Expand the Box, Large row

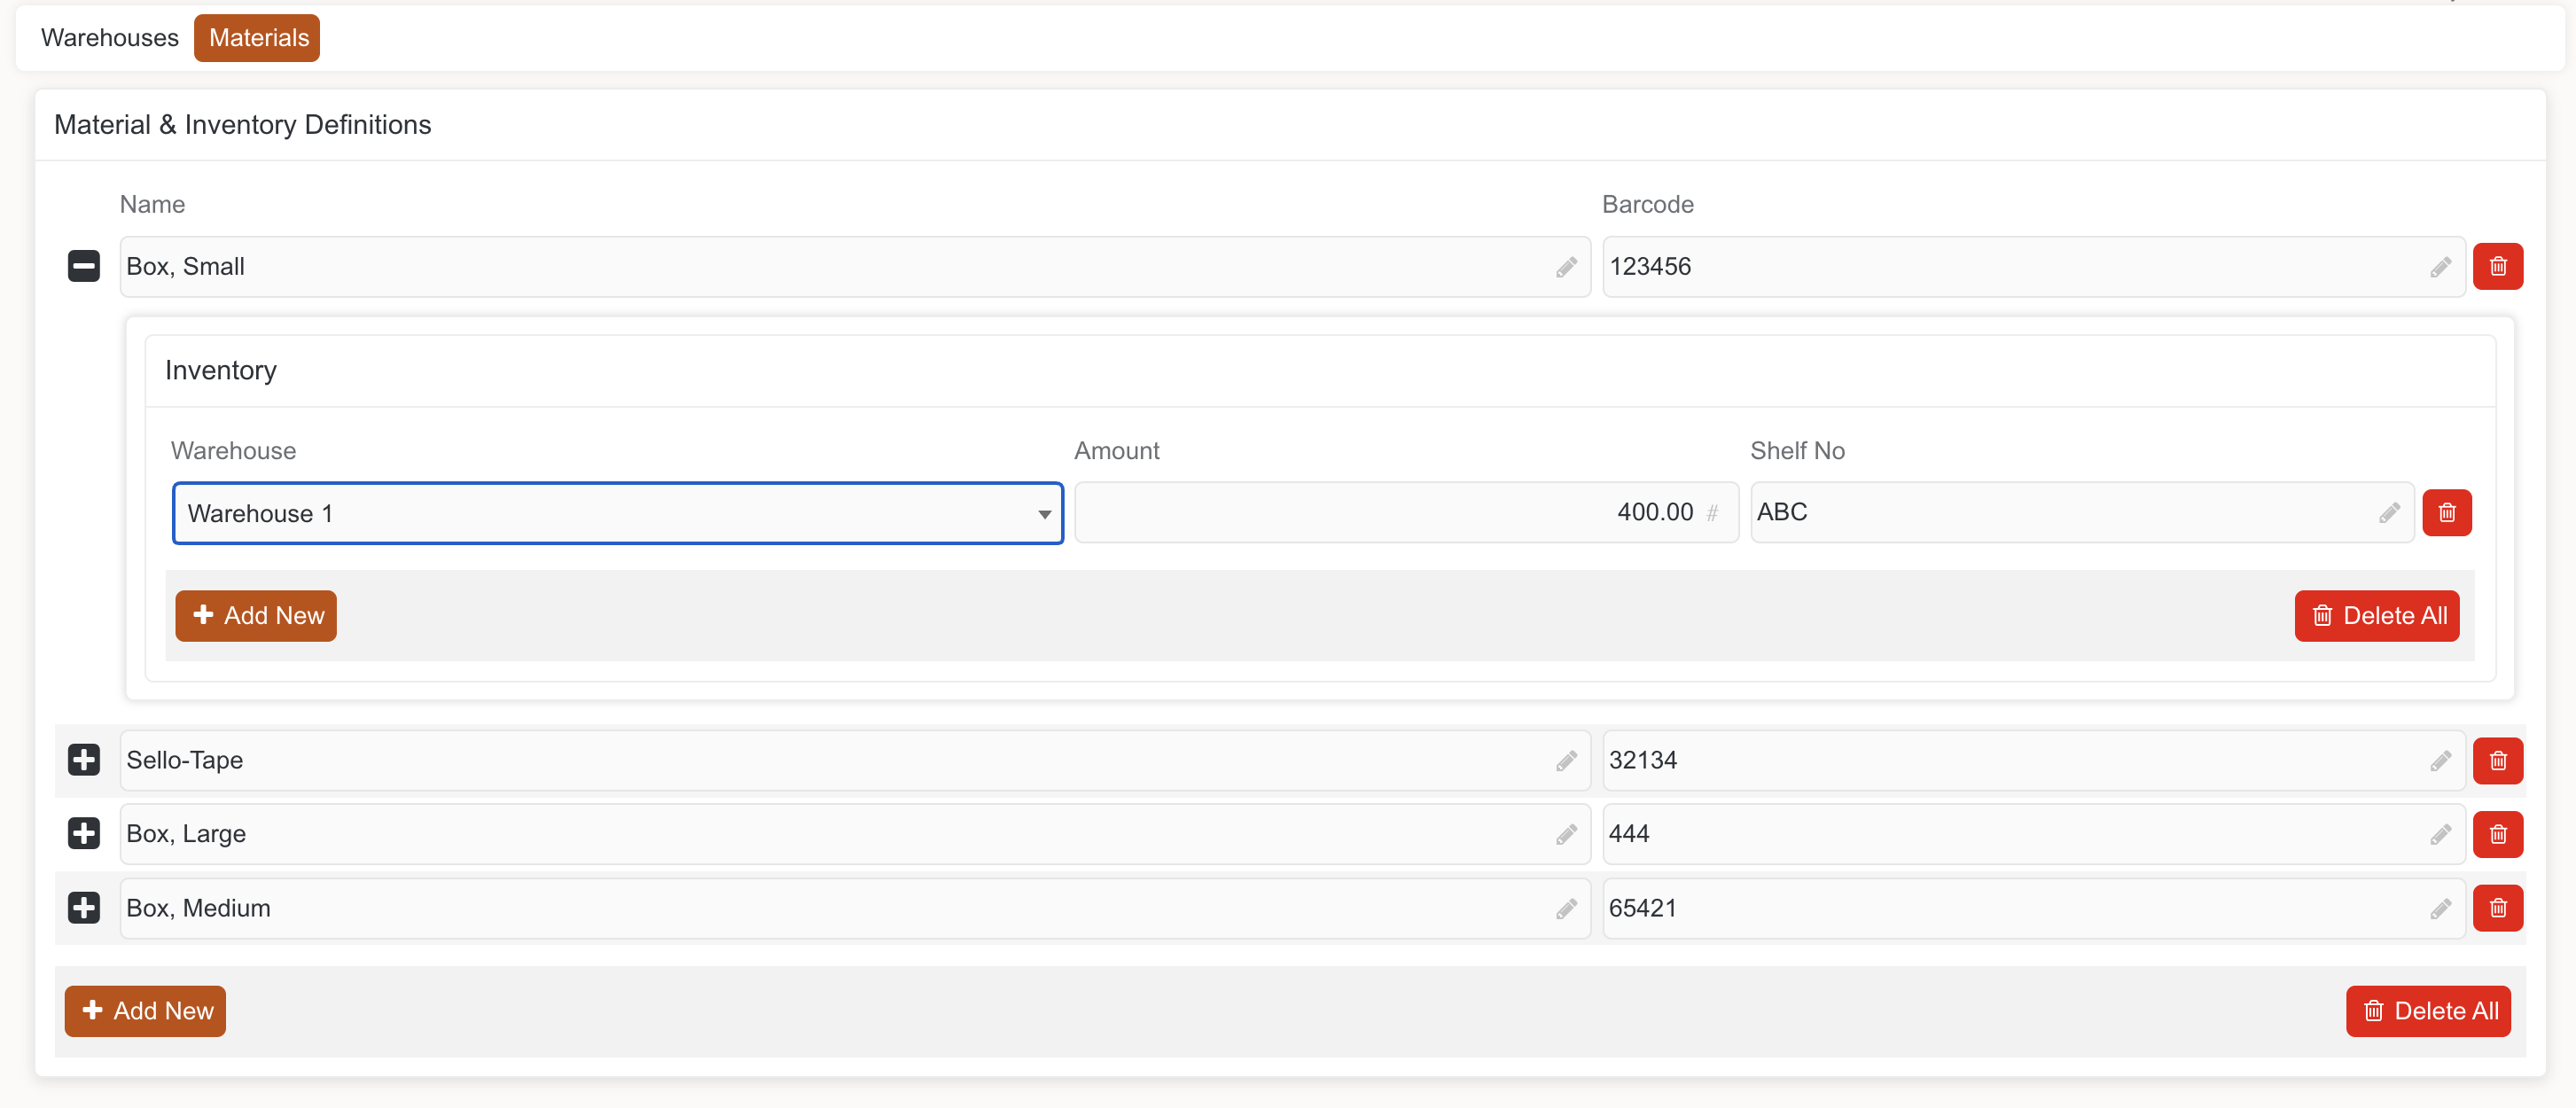point(84,833)
